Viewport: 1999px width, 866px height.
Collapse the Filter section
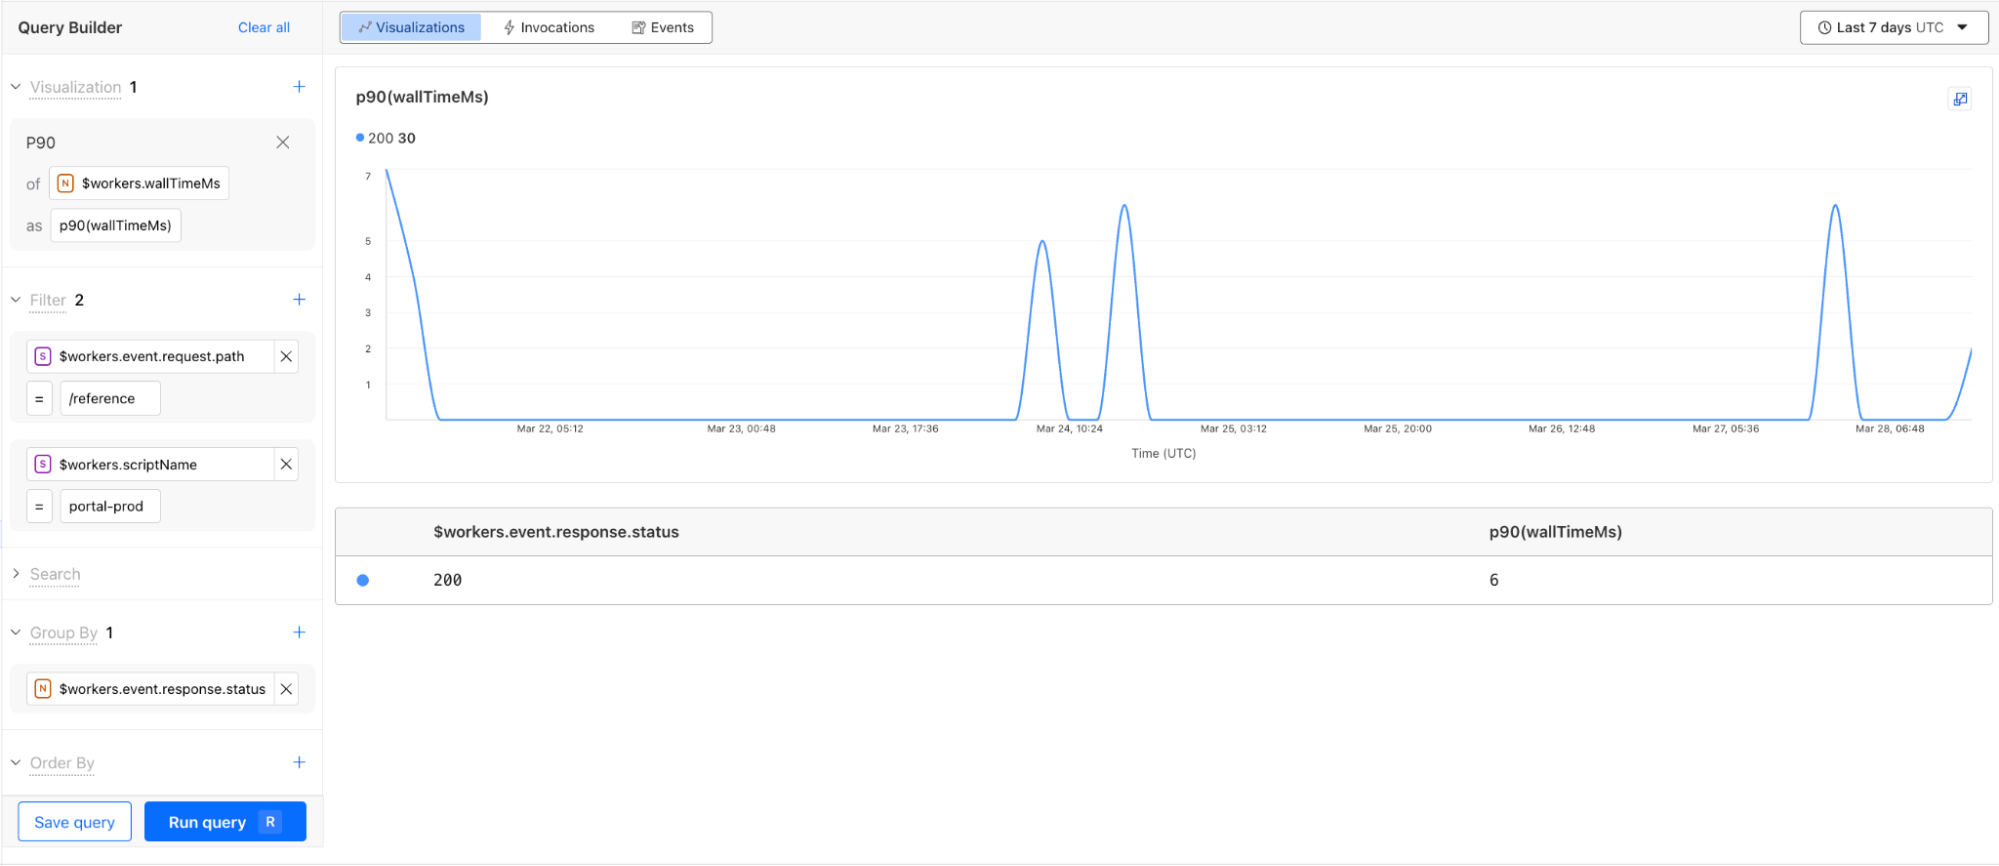click(x=16, y=300)
